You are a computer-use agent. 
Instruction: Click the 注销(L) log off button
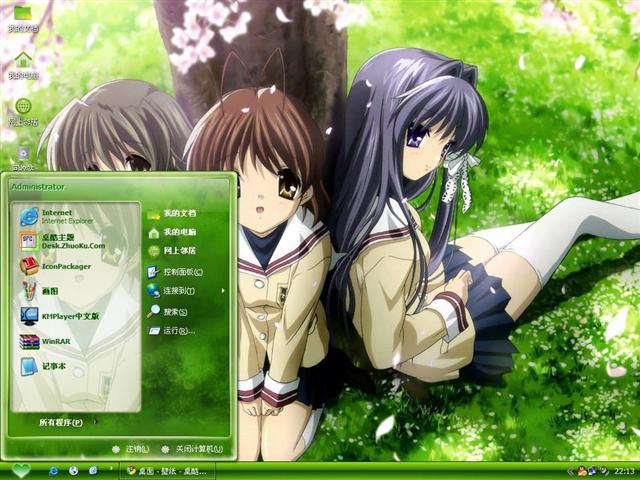131,449
